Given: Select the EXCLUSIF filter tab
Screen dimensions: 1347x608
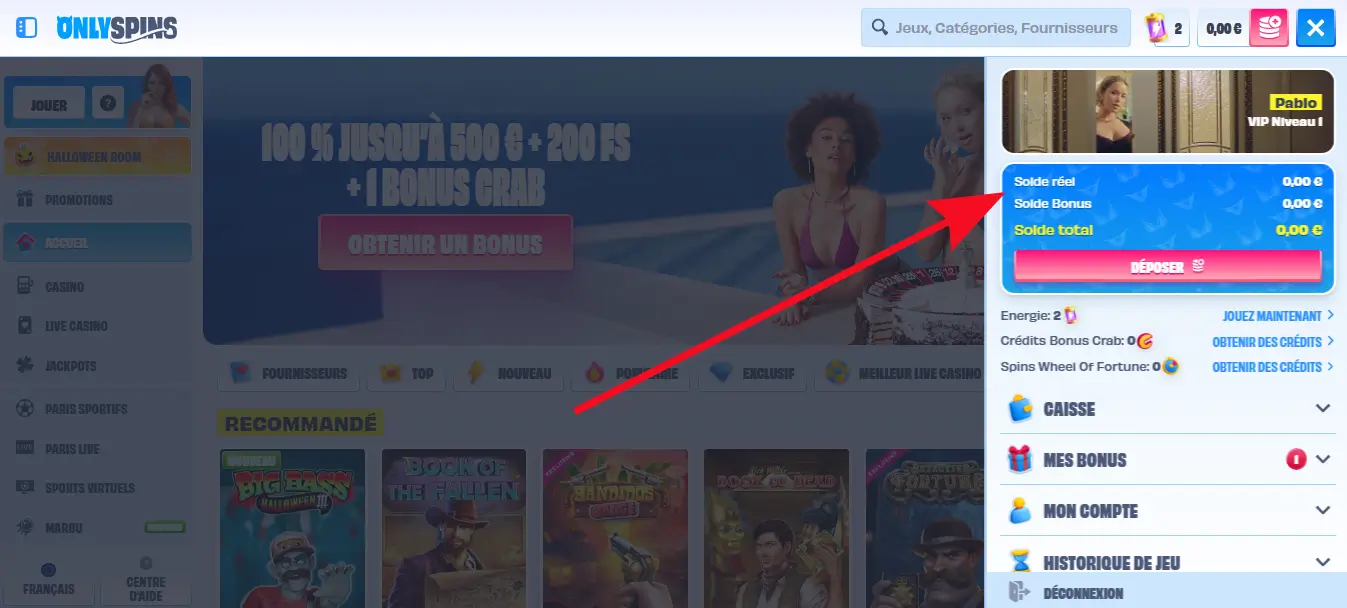Looking at the screenshot, I should (x=752, y=372).
